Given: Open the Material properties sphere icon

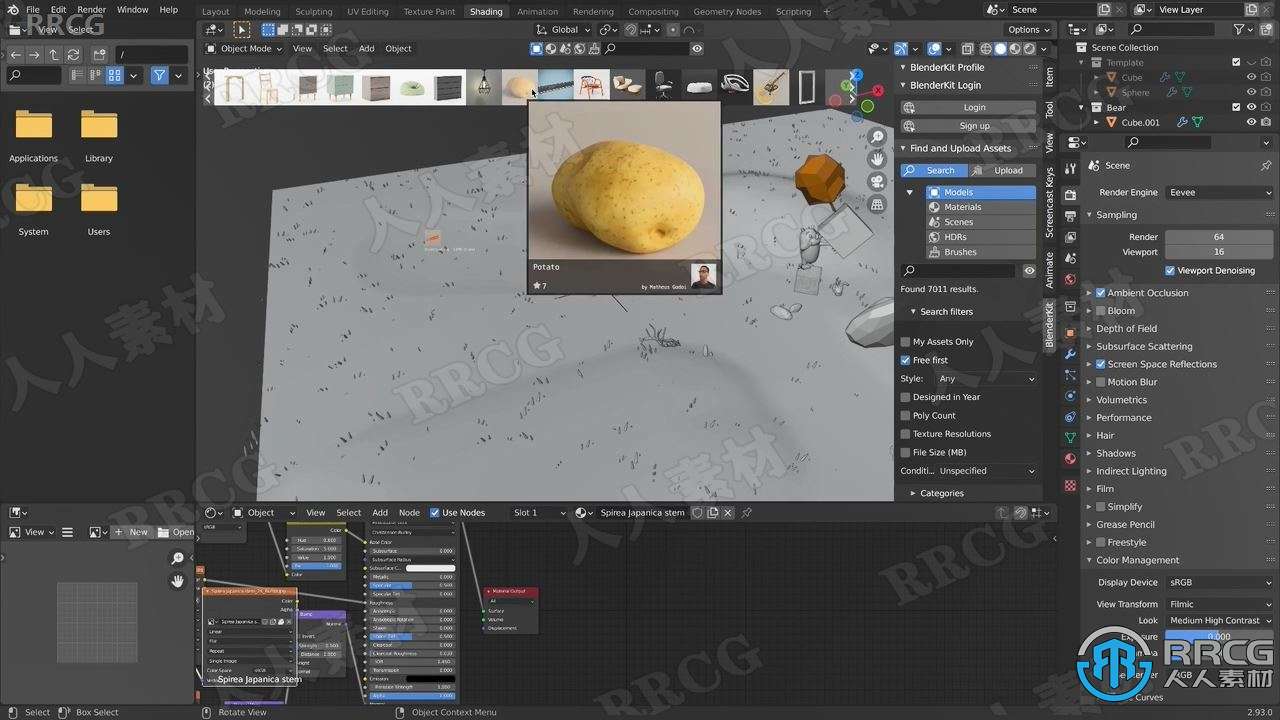Looking at the screenshot, I should (1070, 459).
